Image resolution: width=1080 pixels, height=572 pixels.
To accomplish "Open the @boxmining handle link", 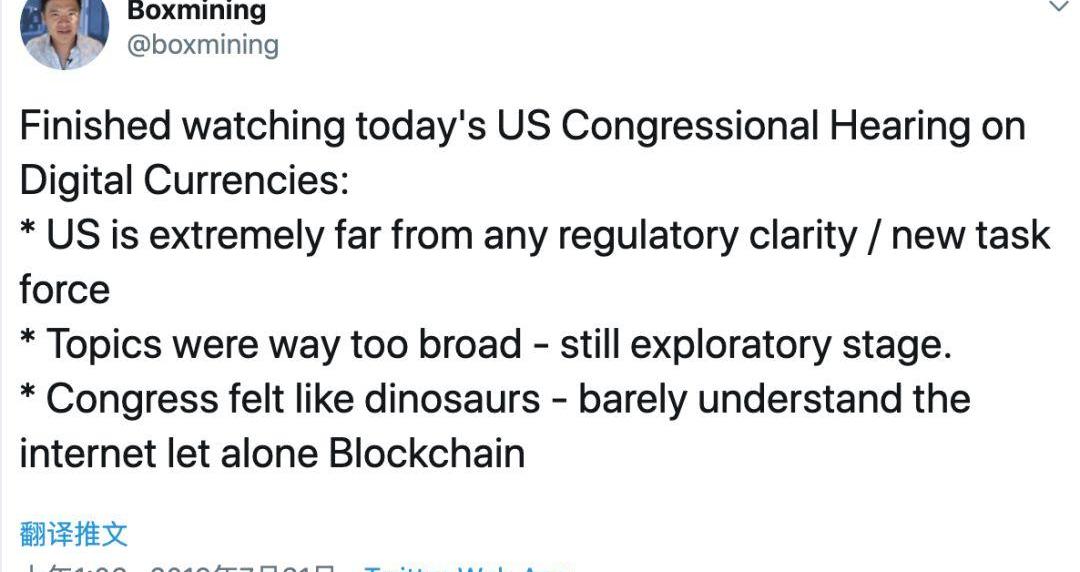I will pyautogui.click(x=203, y=45).
